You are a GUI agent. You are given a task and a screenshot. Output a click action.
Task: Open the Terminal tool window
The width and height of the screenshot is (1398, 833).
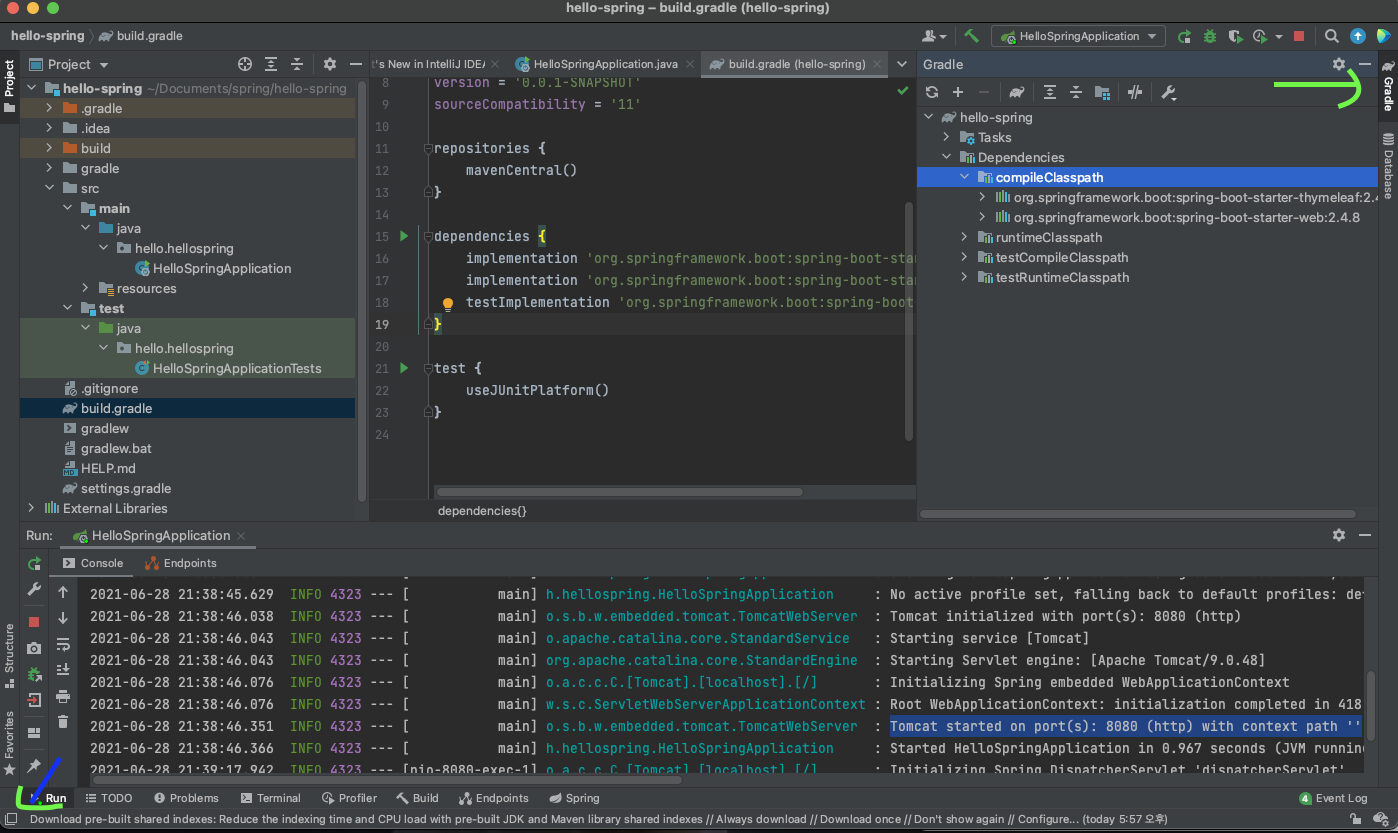270,798
